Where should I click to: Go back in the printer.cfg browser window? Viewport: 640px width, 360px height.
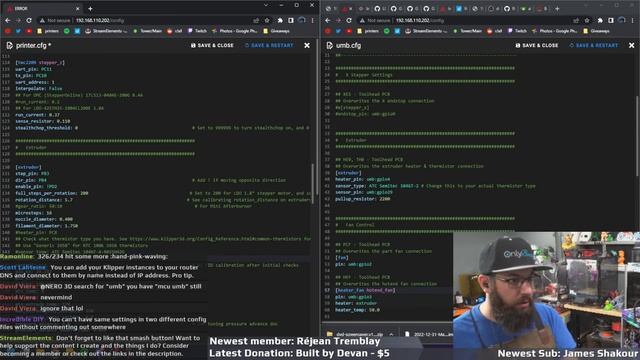(8, 20)
